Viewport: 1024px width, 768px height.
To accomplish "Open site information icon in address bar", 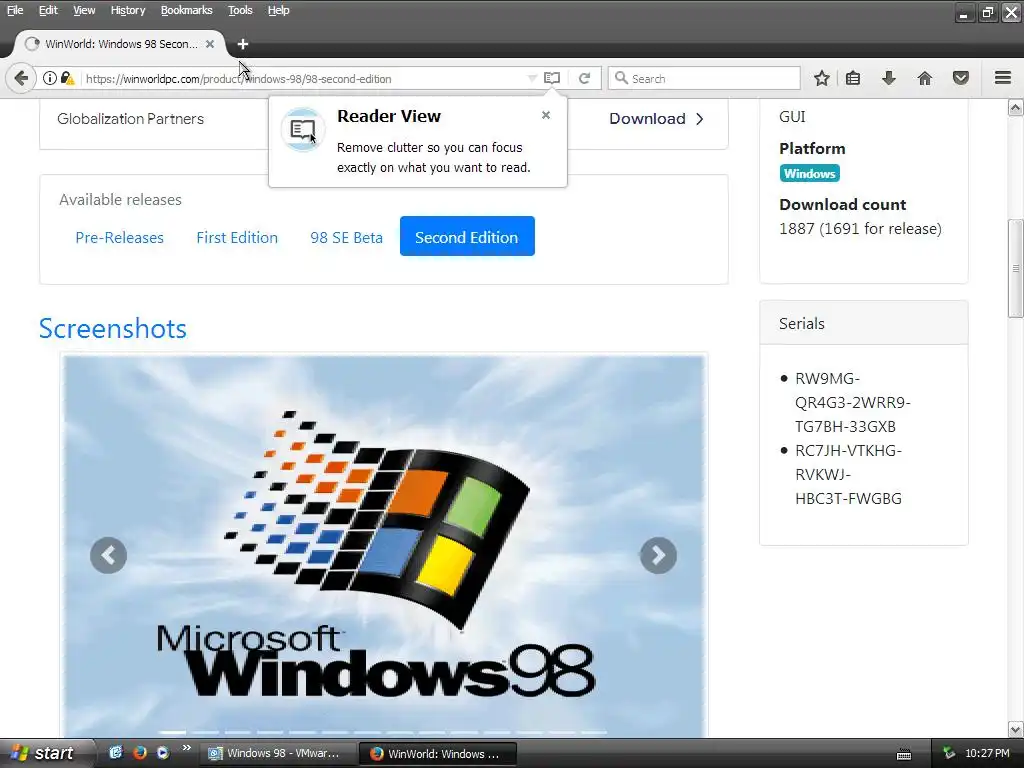I will pyautogui.click(x=50, y=78).
